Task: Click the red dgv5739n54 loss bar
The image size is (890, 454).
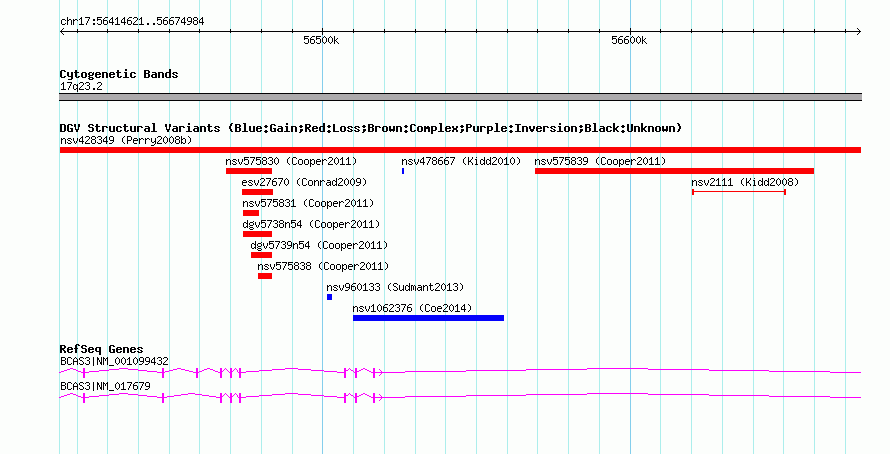Action: [261, 255]
